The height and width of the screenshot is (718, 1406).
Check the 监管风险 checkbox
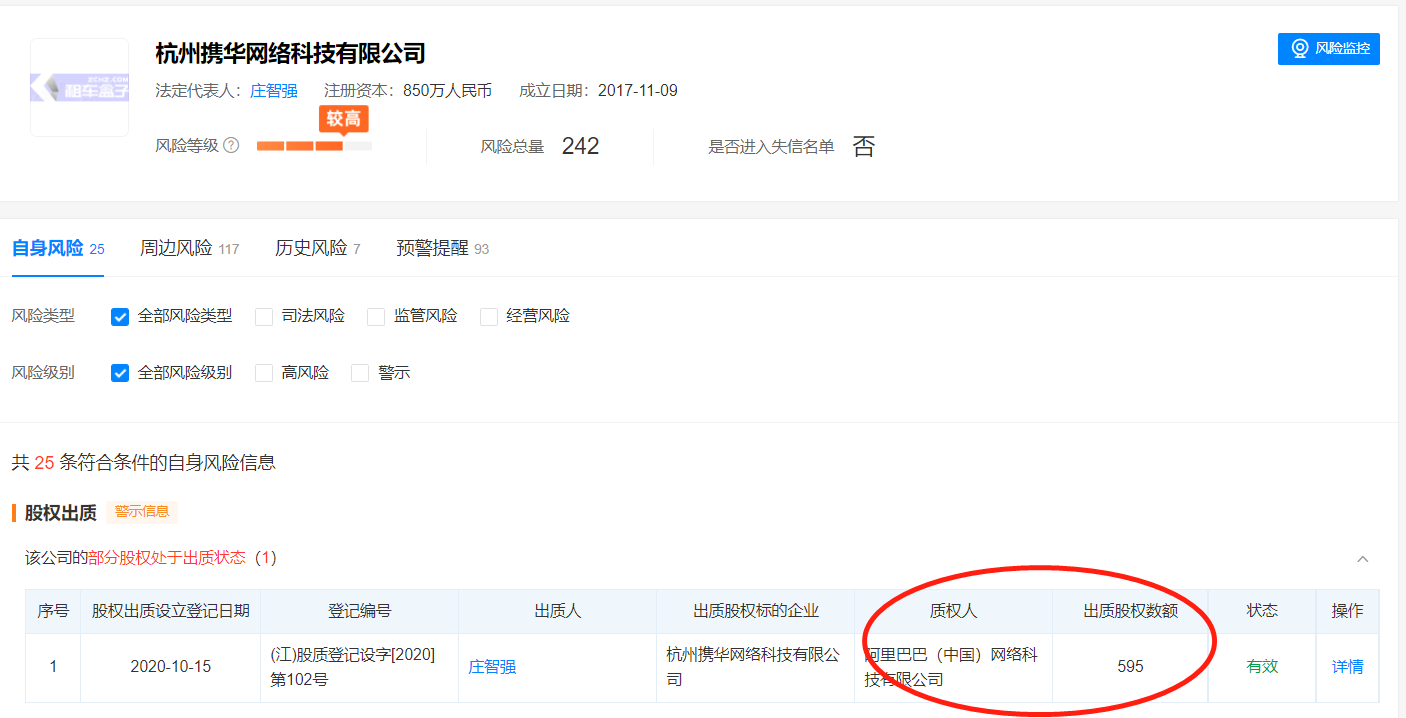pyautogui.click(x=376, y=317)
